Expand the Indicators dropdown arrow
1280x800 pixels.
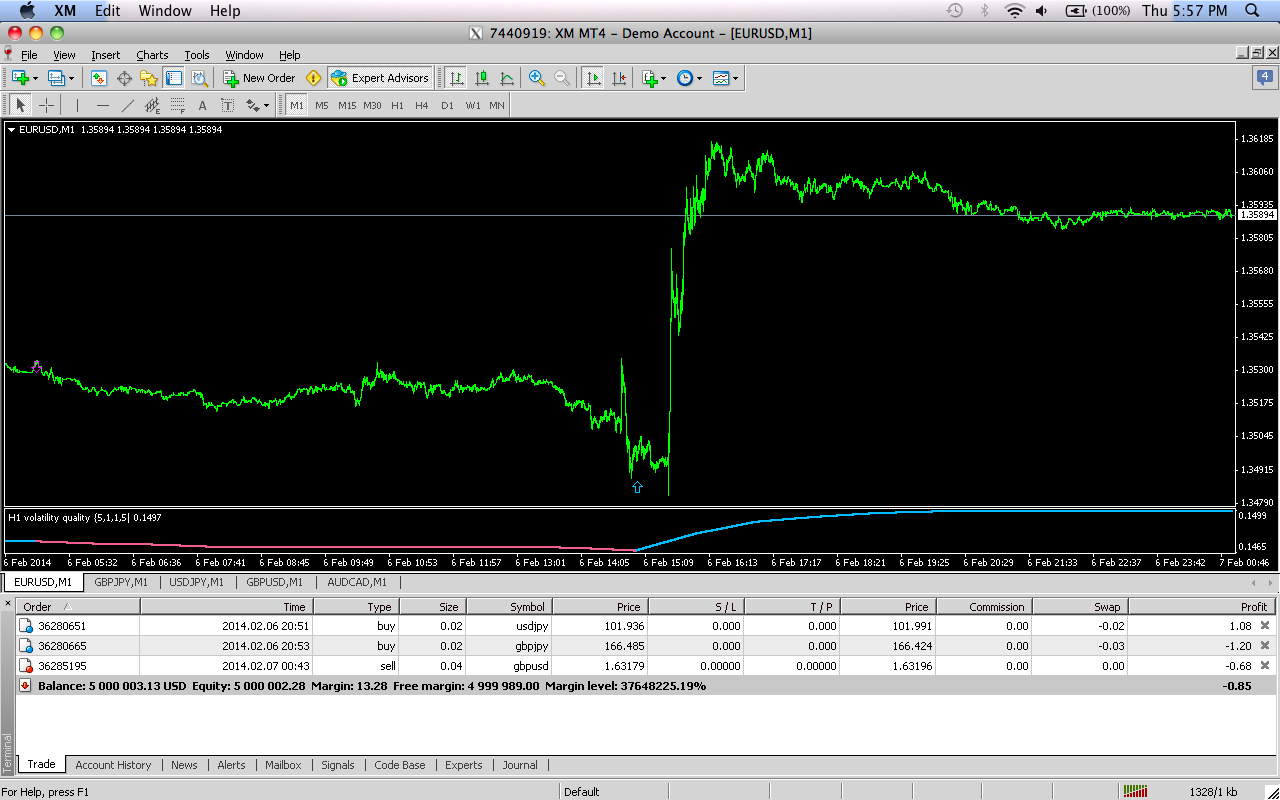[x=664, y=78]
